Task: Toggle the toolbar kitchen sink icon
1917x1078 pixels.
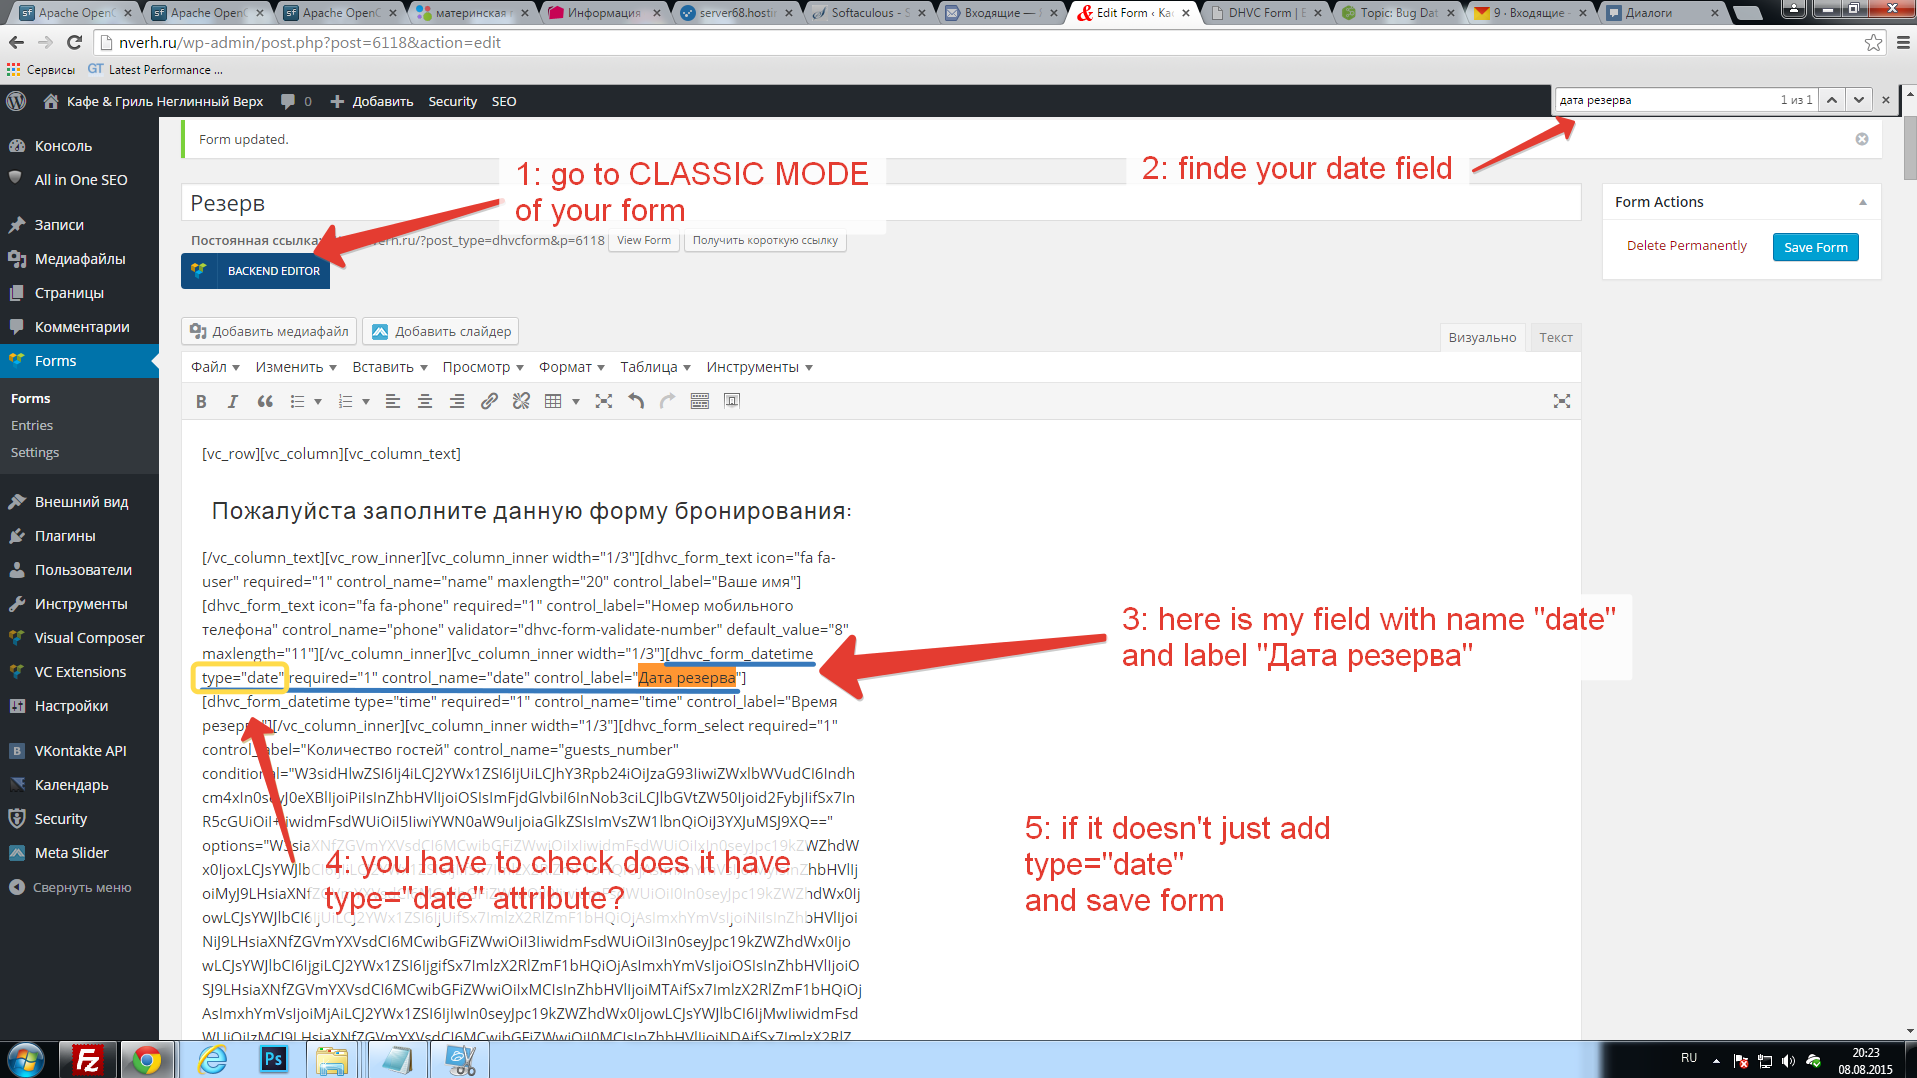Action: tap(700, 401)
